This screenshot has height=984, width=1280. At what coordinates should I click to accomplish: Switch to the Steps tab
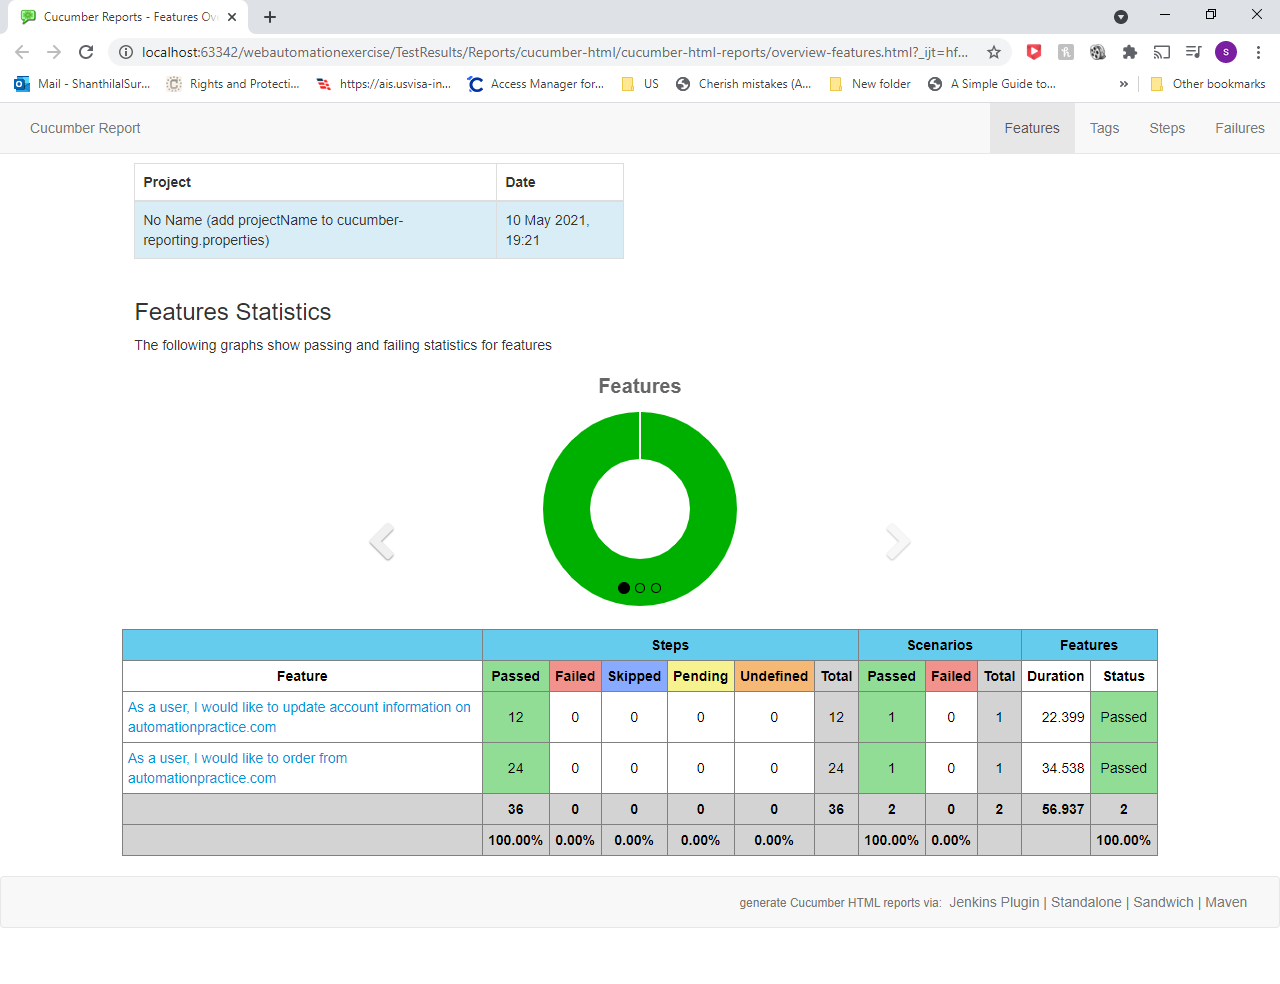[x=1167, y=128]
